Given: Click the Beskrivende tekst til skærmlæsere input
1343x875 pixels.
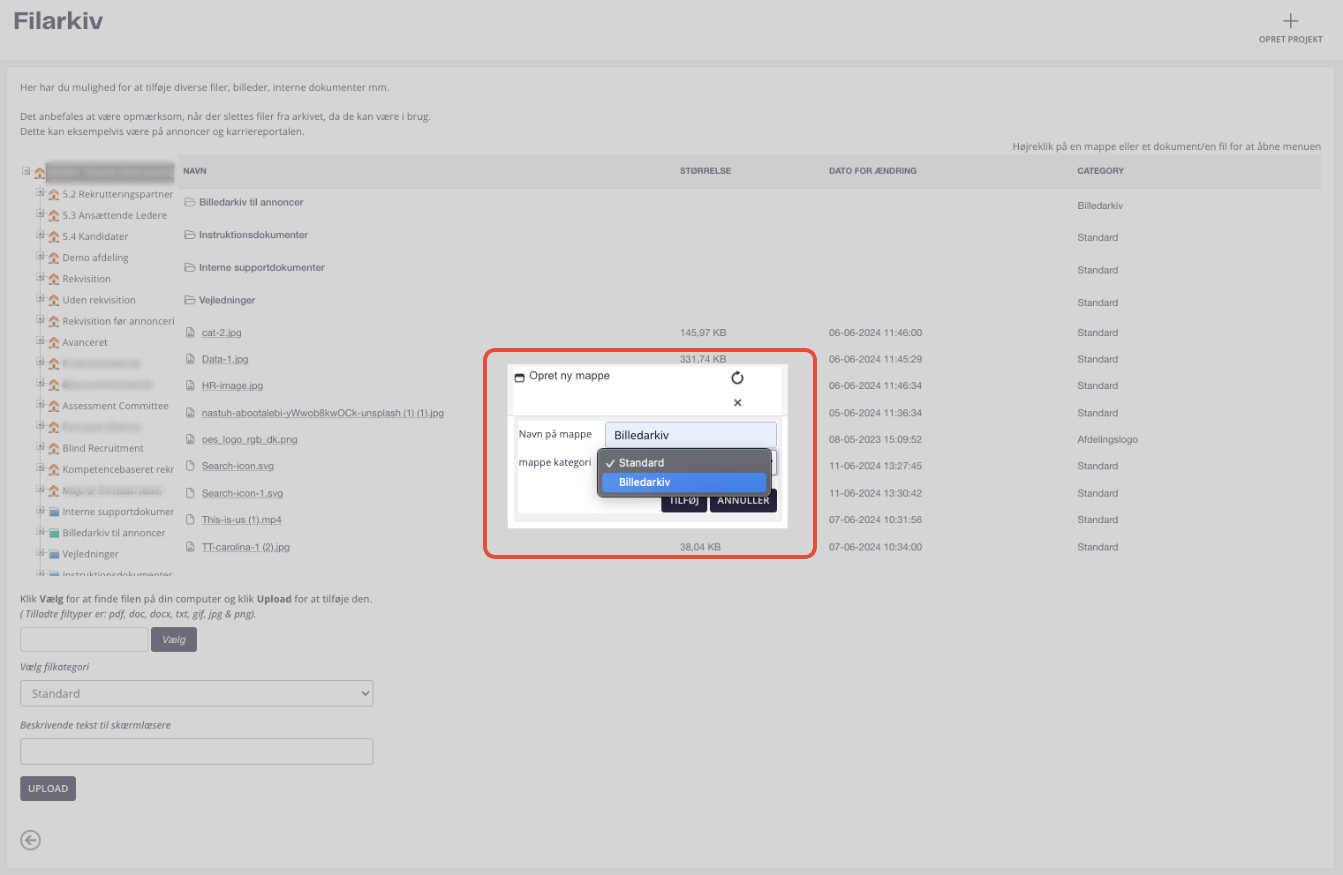Looking at the screenshot, I should [196, 751].
